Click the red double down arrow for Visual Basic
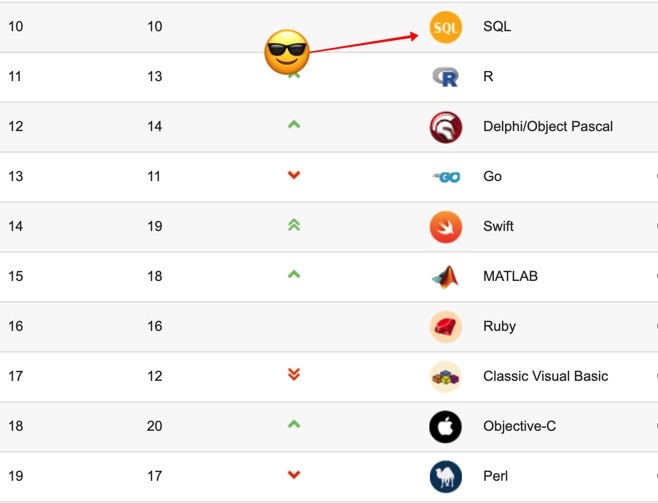Image resolution: width=658 pixels, height=503 pixels. coord(294,375)
